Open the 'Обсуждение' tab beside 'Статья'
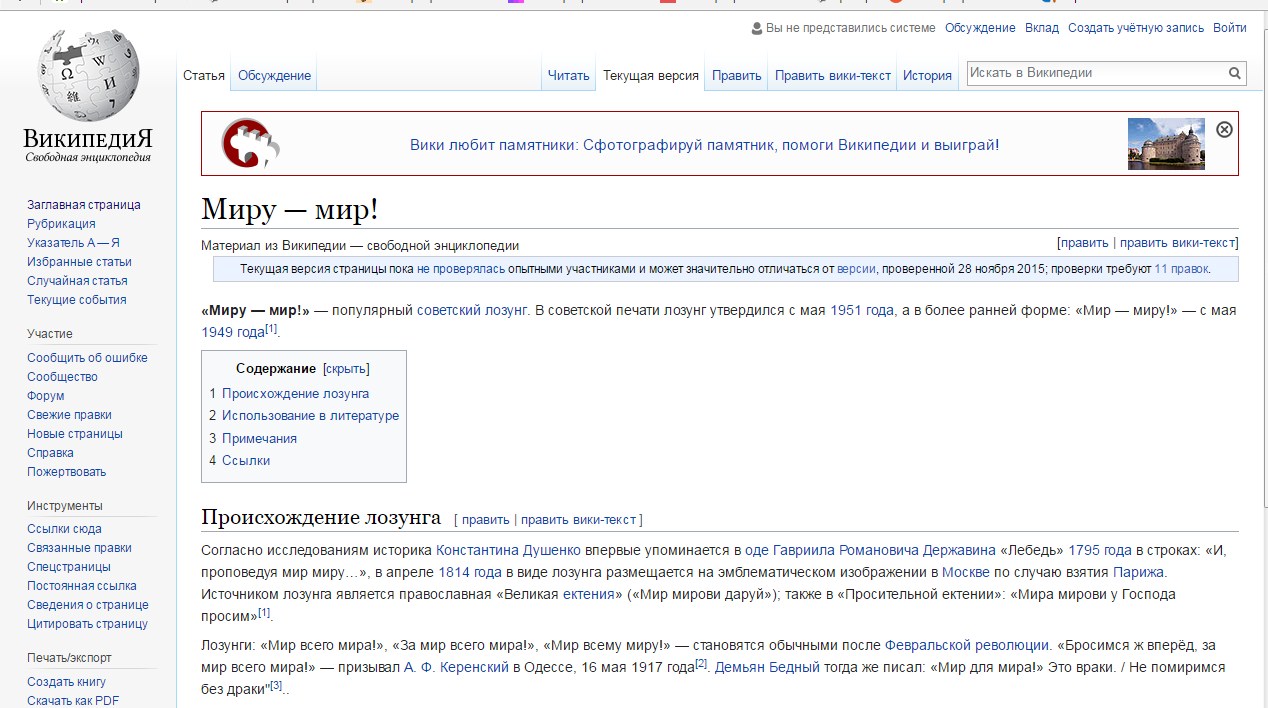Screen dimensions: 1268x708 (274, 76)
